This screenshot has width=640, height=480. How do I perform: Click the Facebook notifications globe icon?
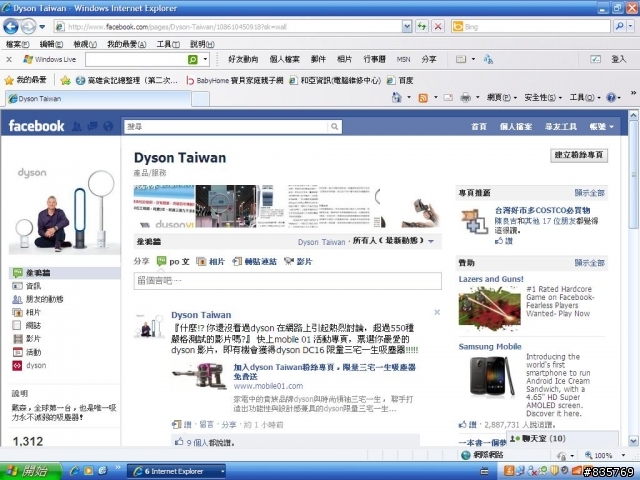[108, 127]
